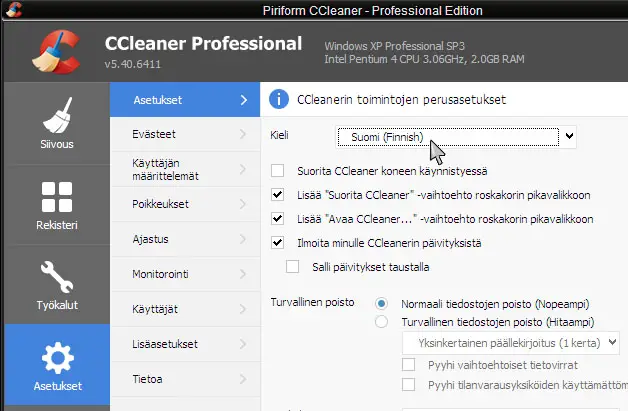
Task: Open the Työkalut wrench section
Action: (57, 285)
